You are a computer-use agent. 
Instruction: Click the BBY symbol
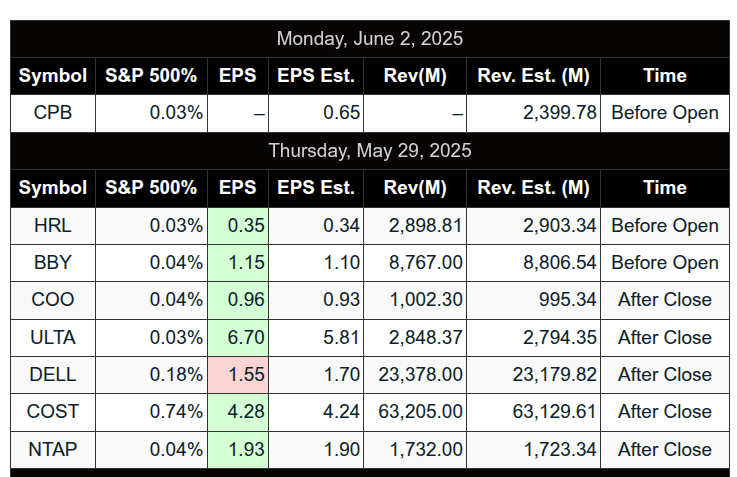tap(53, 263)
